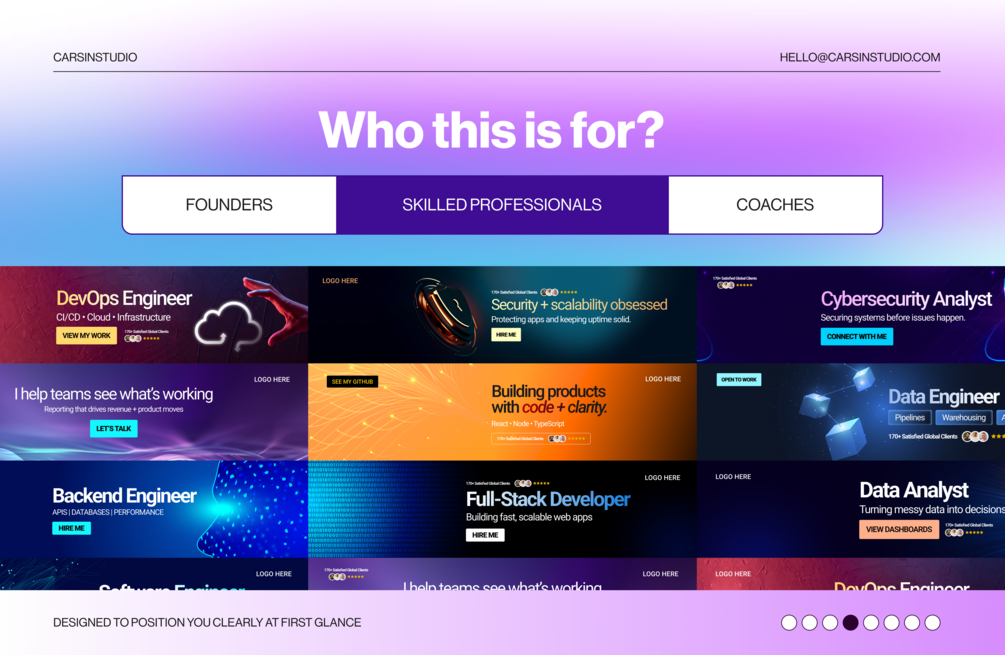This screenshot has height=655, width=1005.
Task: Open the COACHES tab
Action: (775, 204)
